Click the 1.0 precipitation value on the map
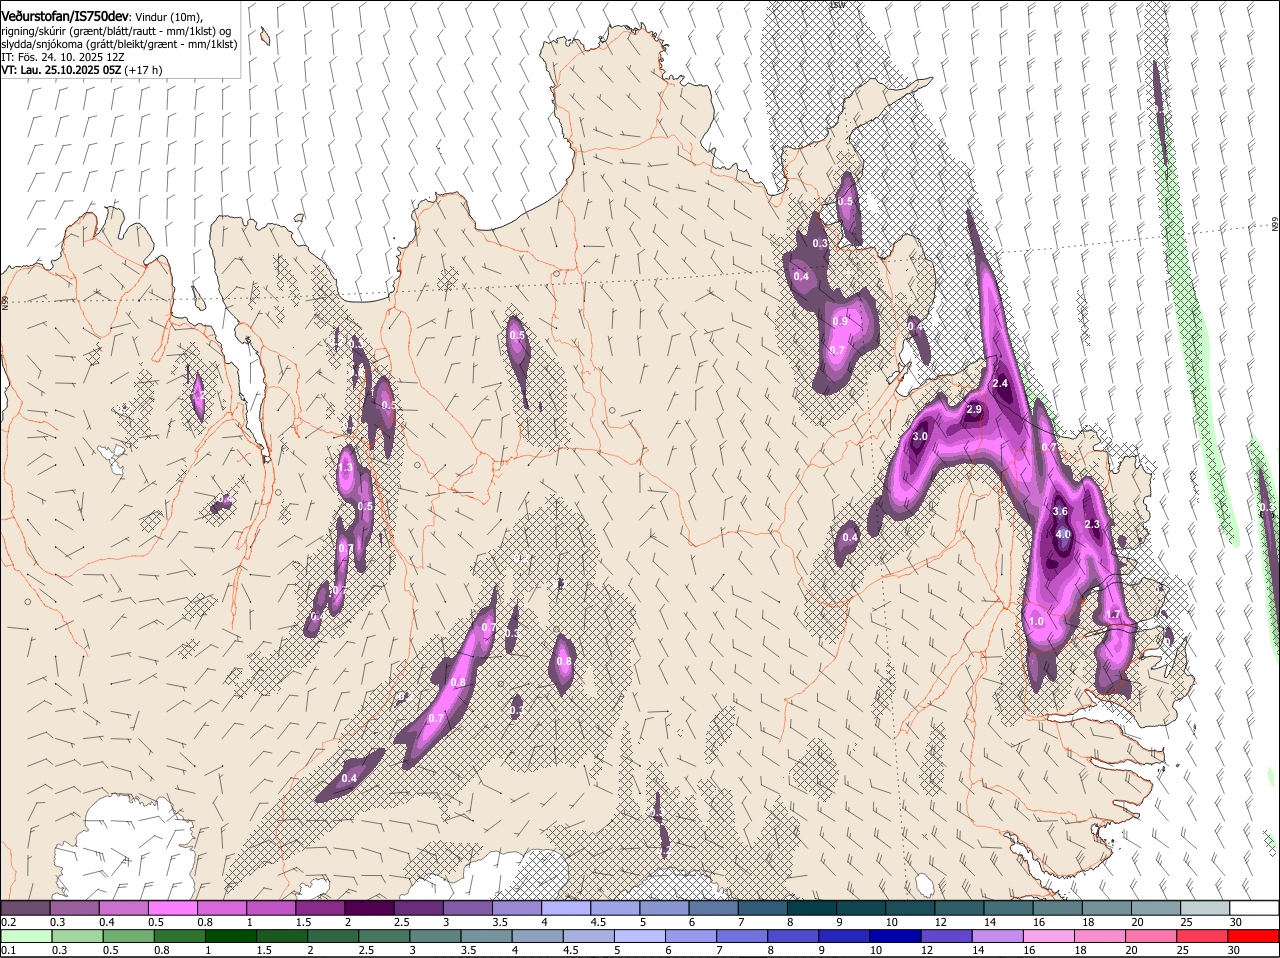 pos(1036,621)
